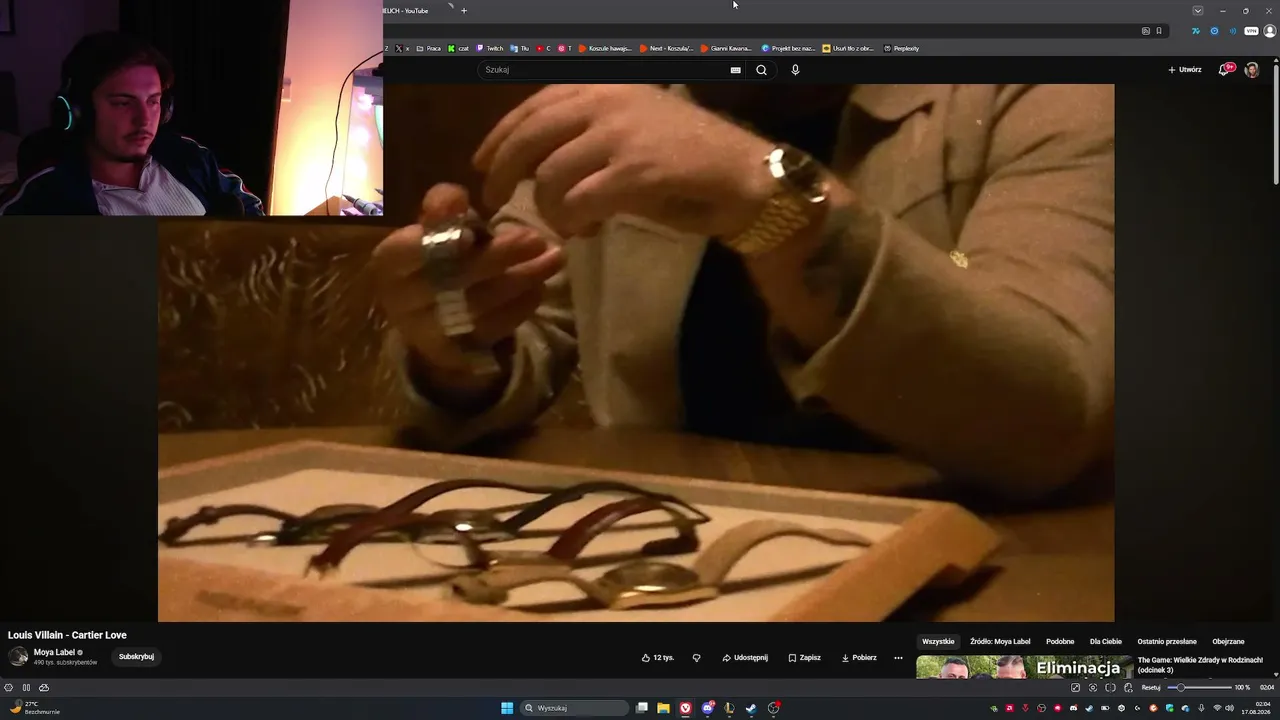Bookmark this page with the bookmark icon
The width and height of the screenshot is (1280, 720).
(x=1159, y=31)
